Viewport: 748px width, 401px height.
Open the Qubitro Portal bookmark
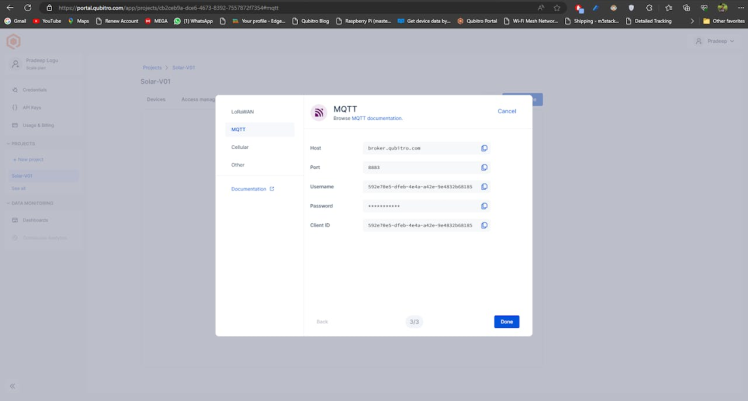tap(477, 21)
